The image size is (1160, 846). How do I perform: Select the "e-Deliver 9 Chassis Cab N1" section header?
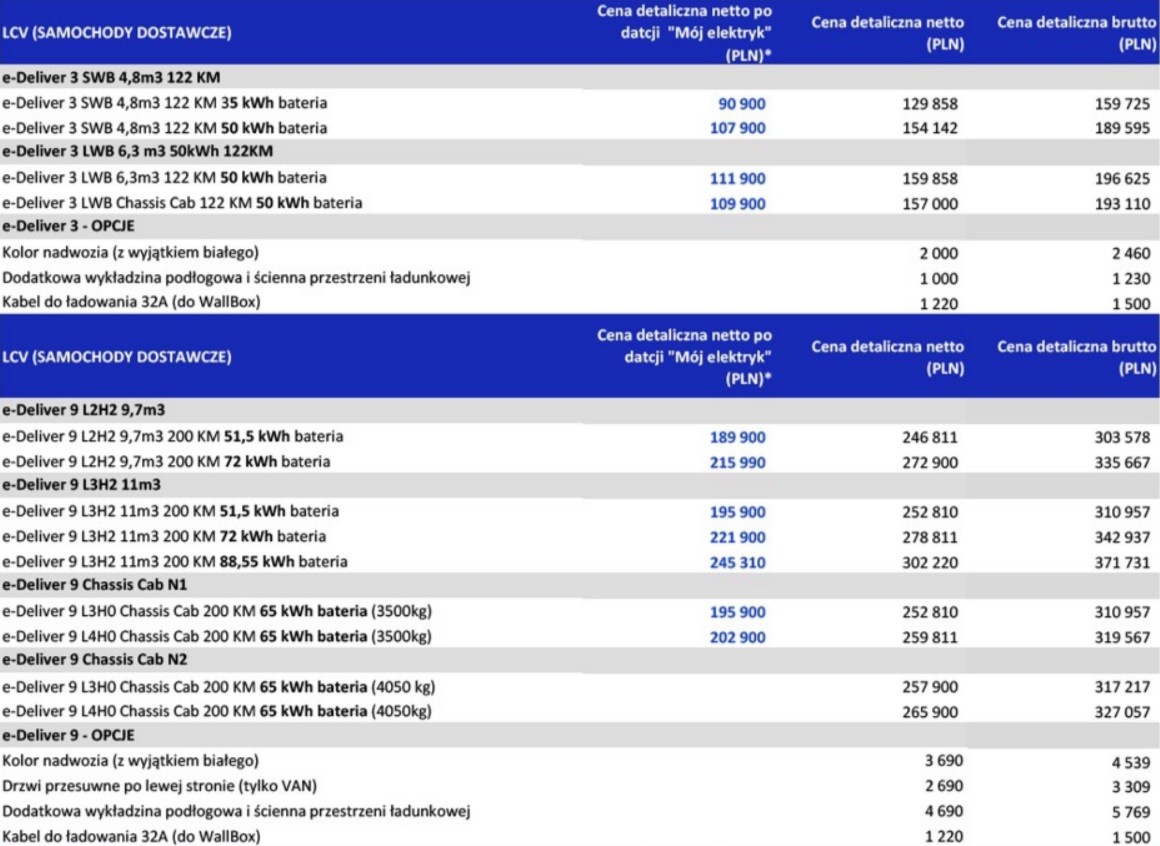click(x=96, y=586)
